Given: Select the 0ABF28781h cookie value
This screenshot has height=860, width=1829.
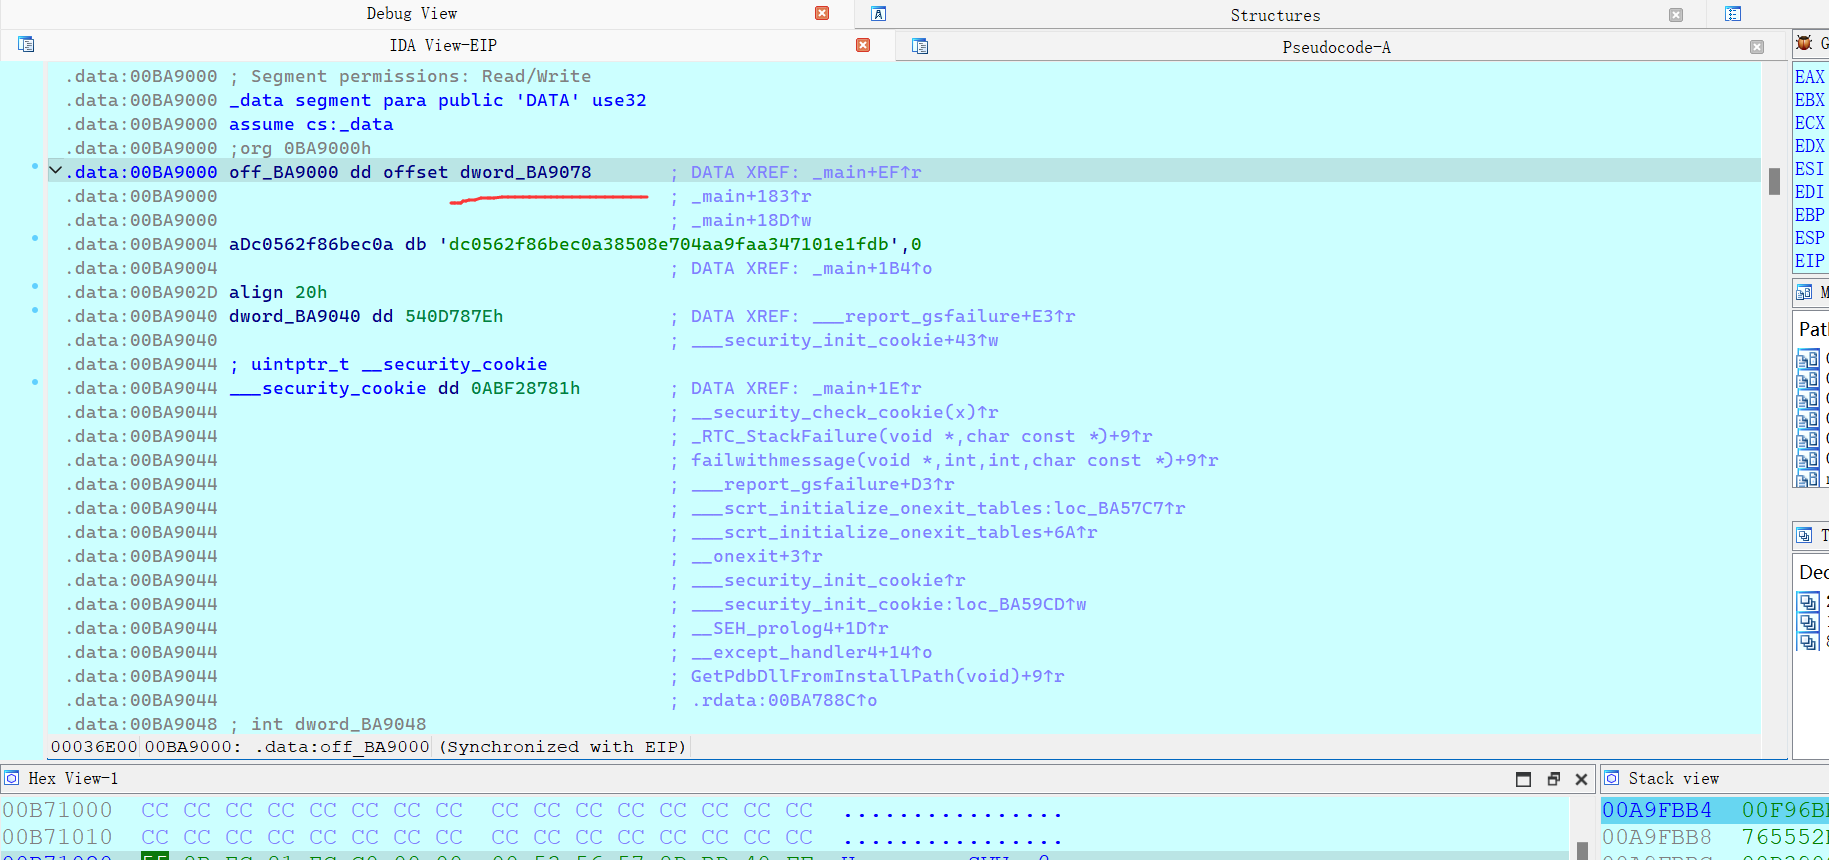Looking at the screenshot, I should point(525,388).
